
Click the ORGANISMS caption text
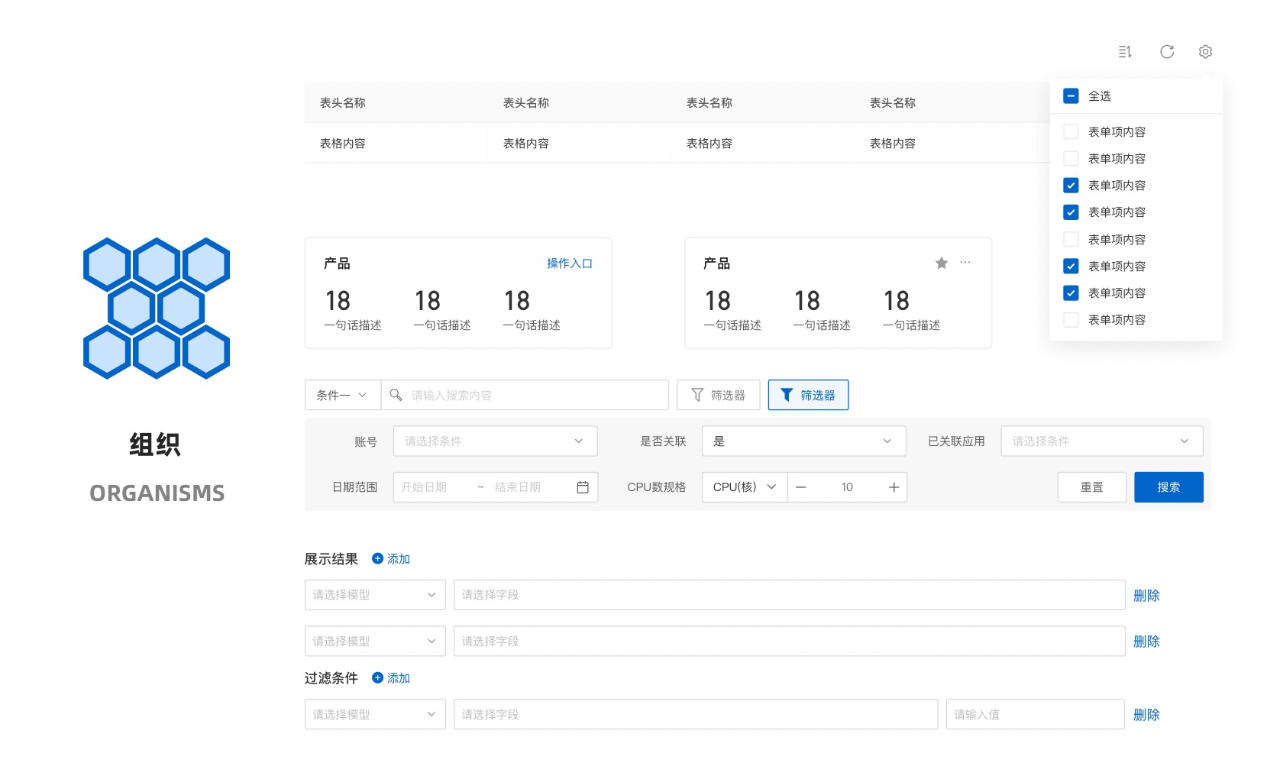pos(157,493)
